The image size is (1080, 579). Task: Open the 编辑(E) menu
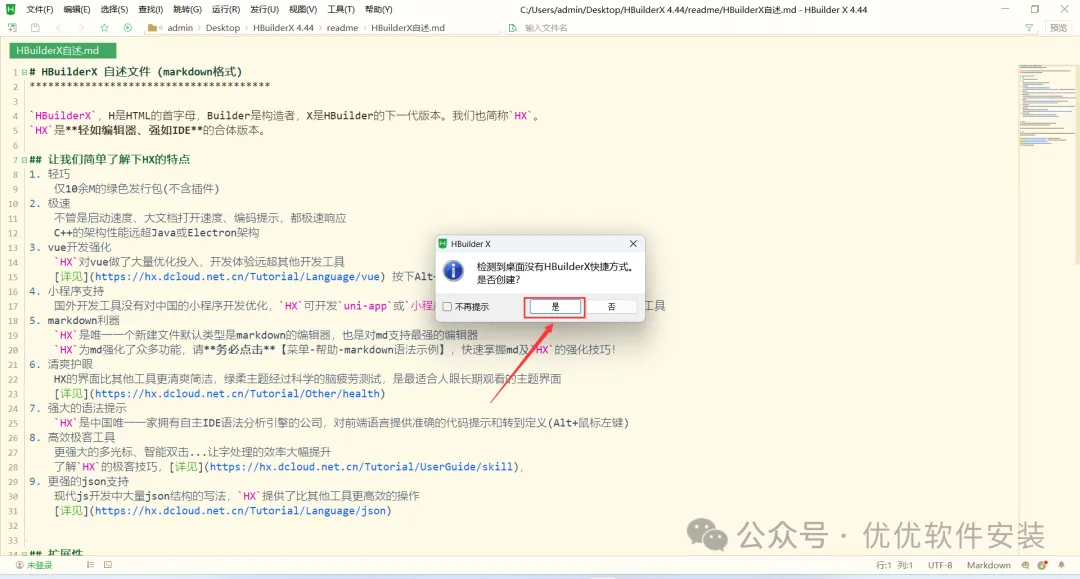[76, 10]
